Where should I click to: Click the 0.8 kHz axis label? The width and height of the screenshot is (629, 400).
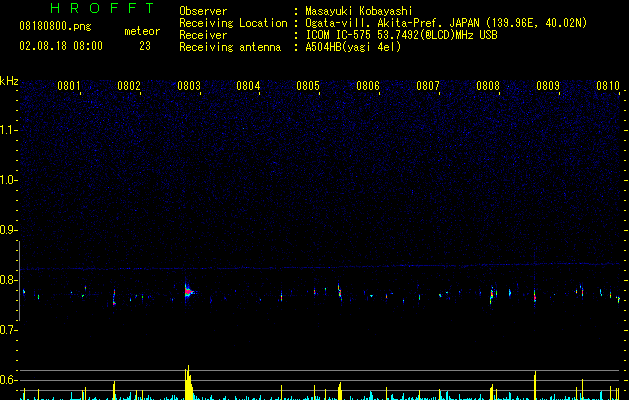tap(9, 280)
